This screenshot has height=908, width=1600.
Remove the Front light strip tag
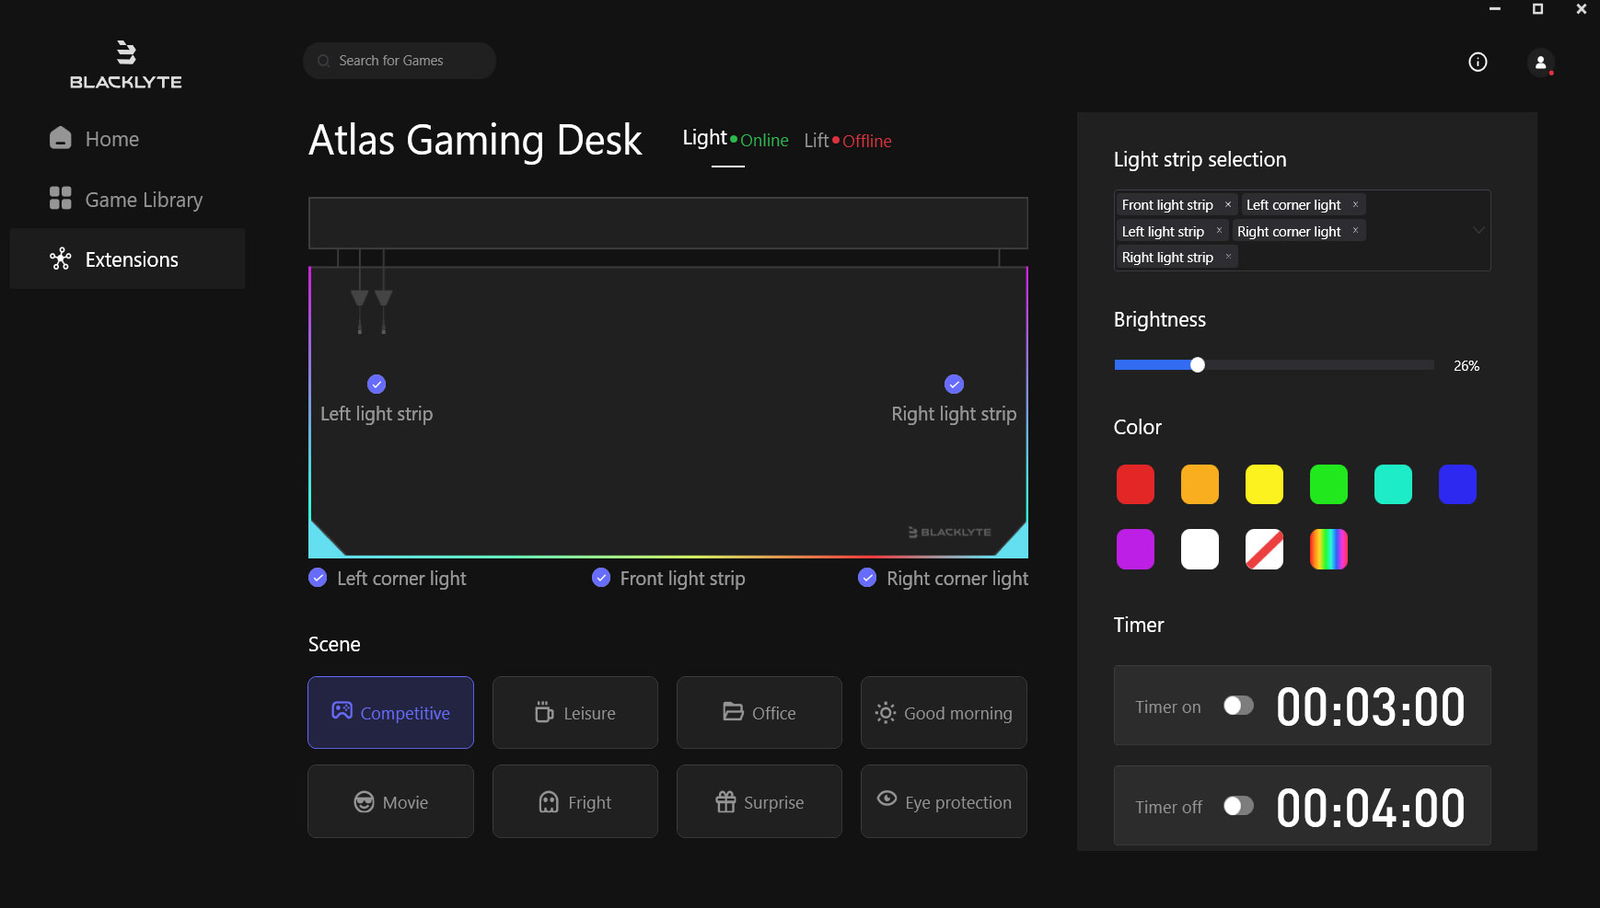tap(1228, 204)
